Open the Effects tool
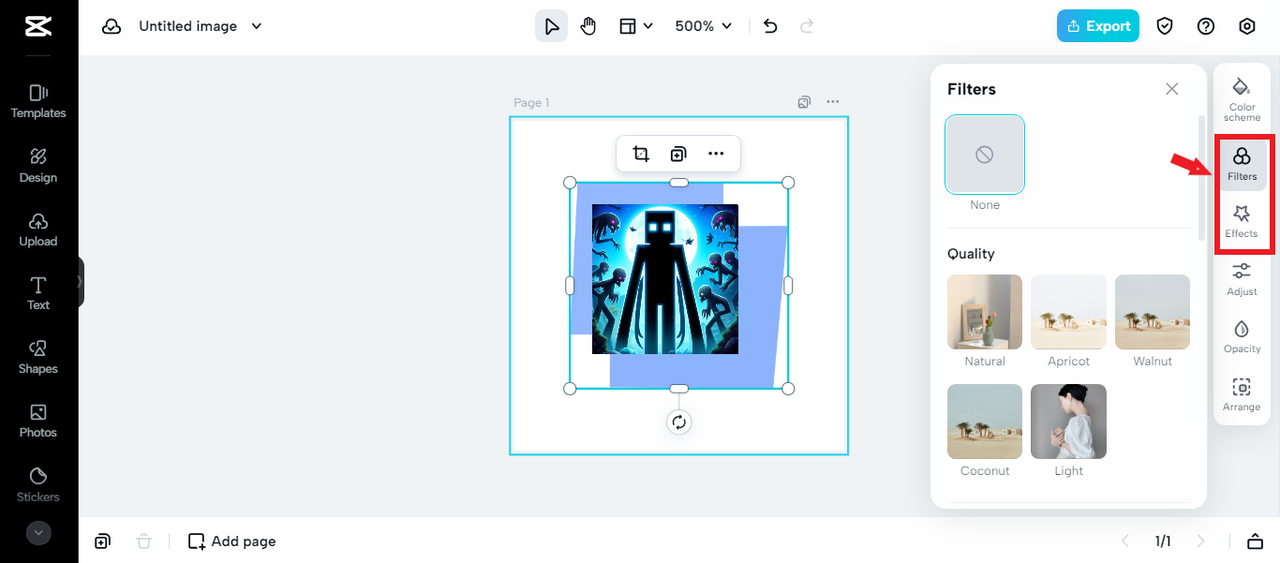The image size is (1280, 563). 1242,222
